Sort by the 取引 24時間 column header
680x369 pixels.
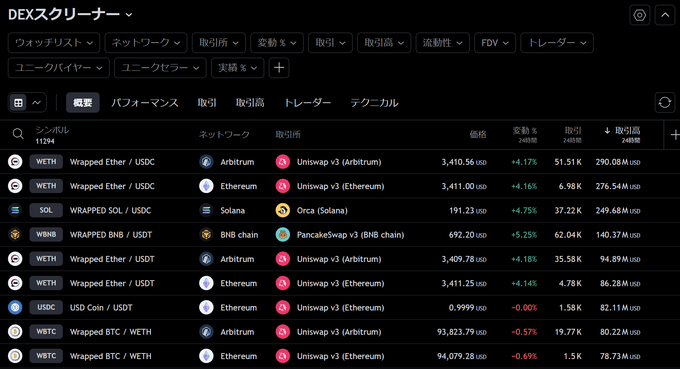(x=572, y=134)
